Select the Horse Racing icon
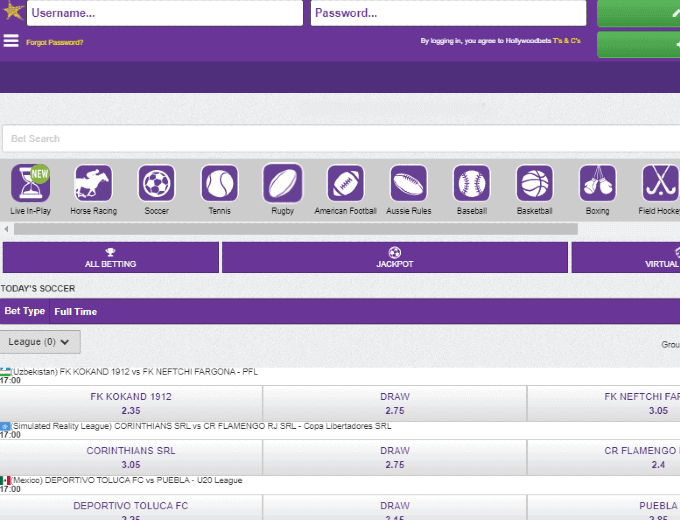680x520 pixels. tap(93, 183)
